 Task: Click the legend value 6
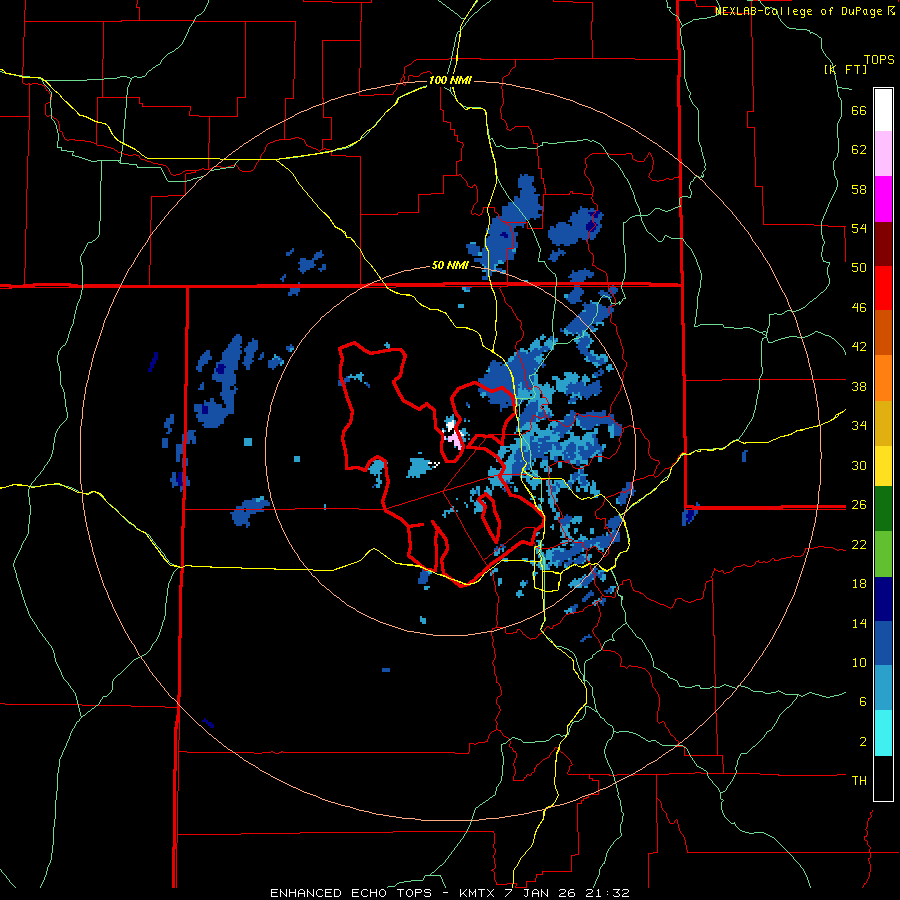pyautogui.click(x=863, y=702)
